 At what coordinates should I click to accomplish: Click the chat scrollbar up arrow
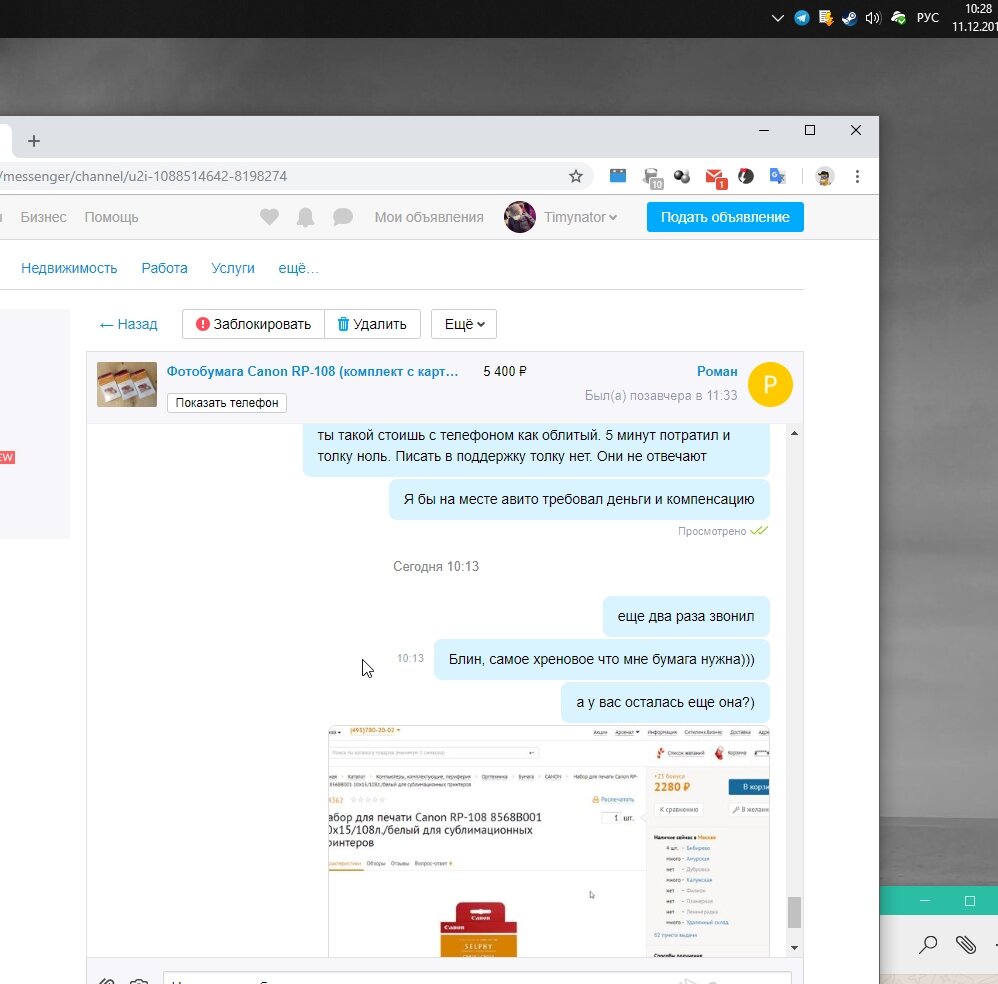[x=794, y=433]
